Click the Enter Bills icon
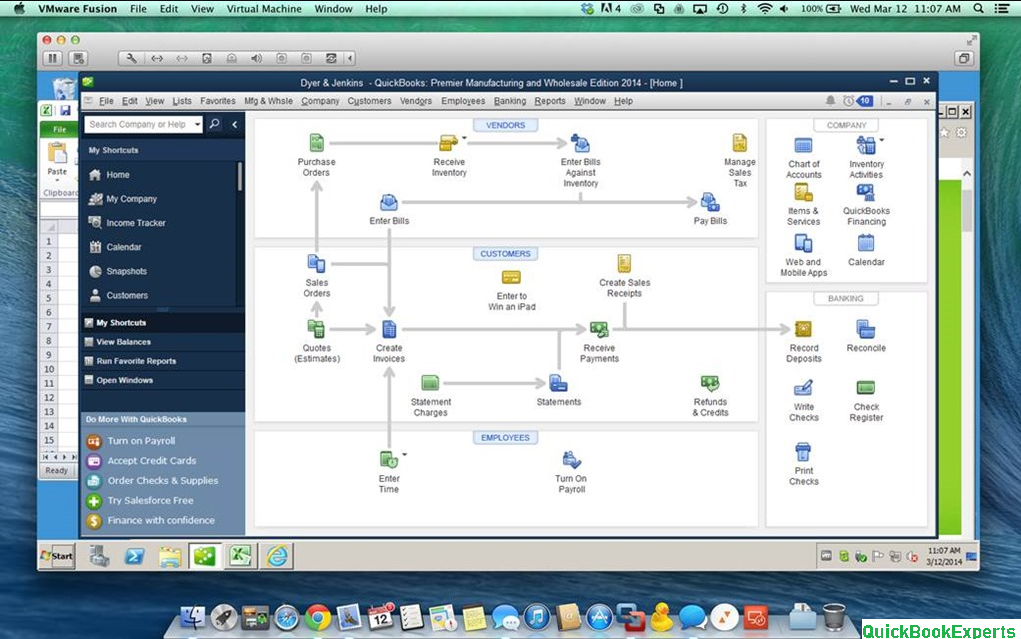 pyautogui.click(x=389, y=203)
